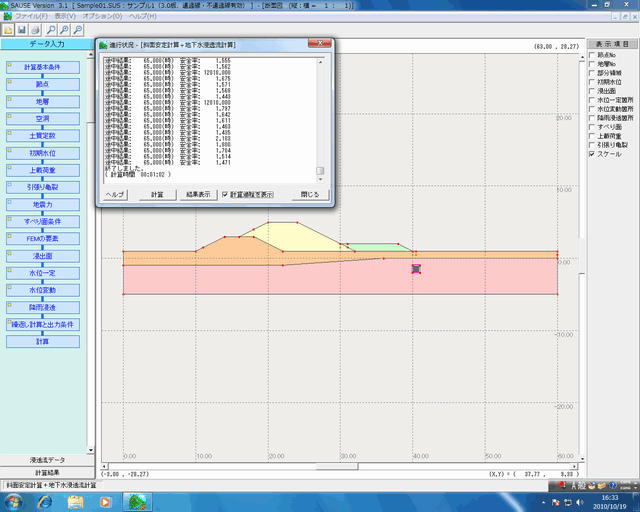Click ヘルプ button in progress dialog

(x=115, y=195)
